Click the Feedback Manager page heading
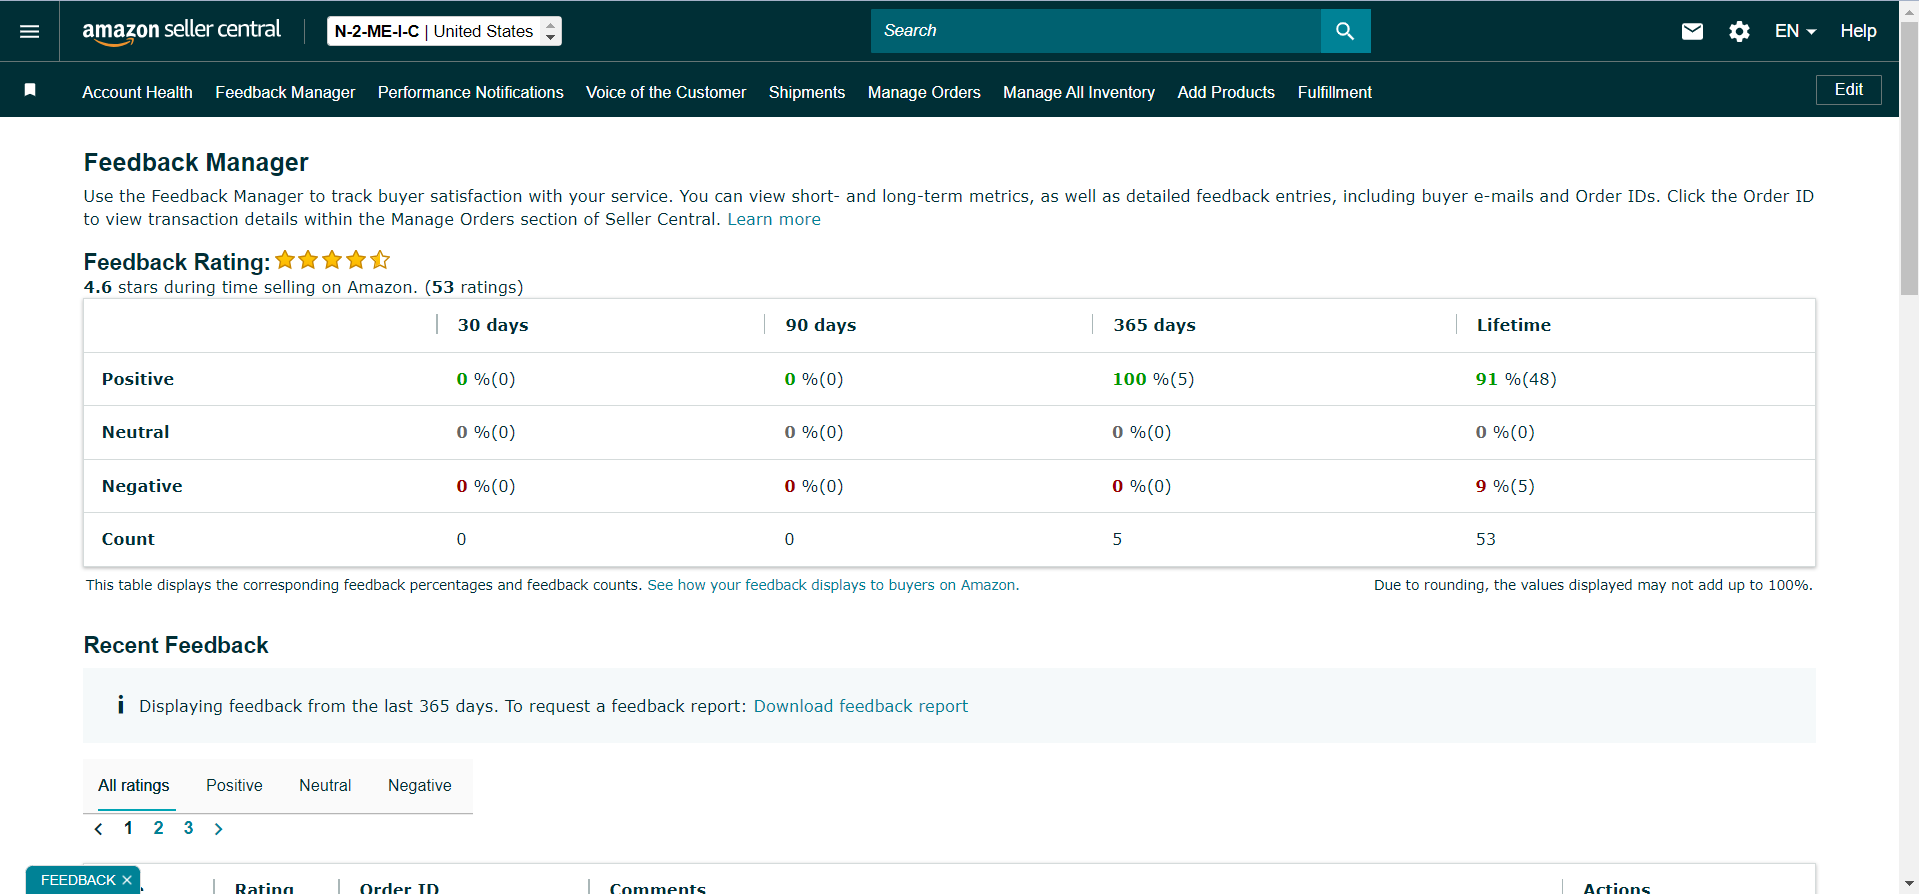1919x894 pixels. (x=196, y=162)
